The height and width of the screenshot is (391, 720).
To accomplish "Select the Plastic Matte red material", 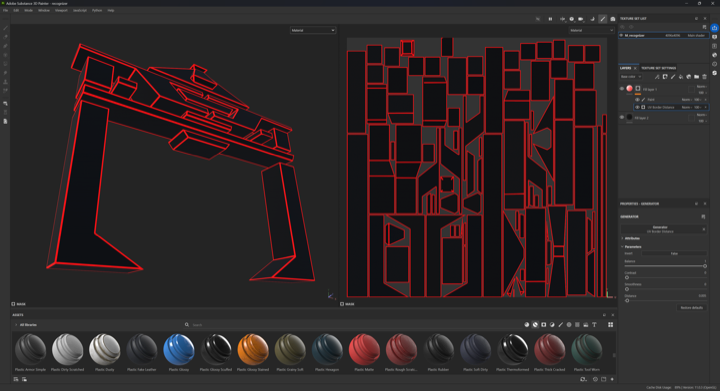I will pyautogui.click(x=364, y=350).
